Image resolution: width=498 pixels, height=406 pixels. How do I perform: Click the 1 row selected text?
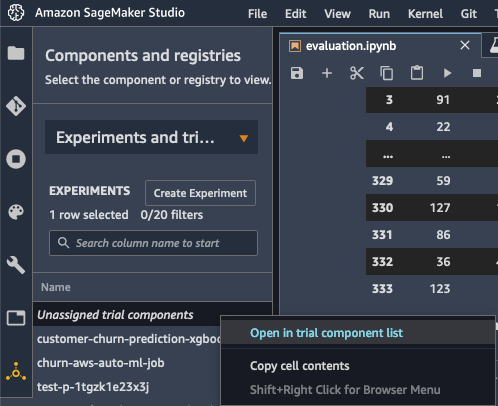coord(89,215)
